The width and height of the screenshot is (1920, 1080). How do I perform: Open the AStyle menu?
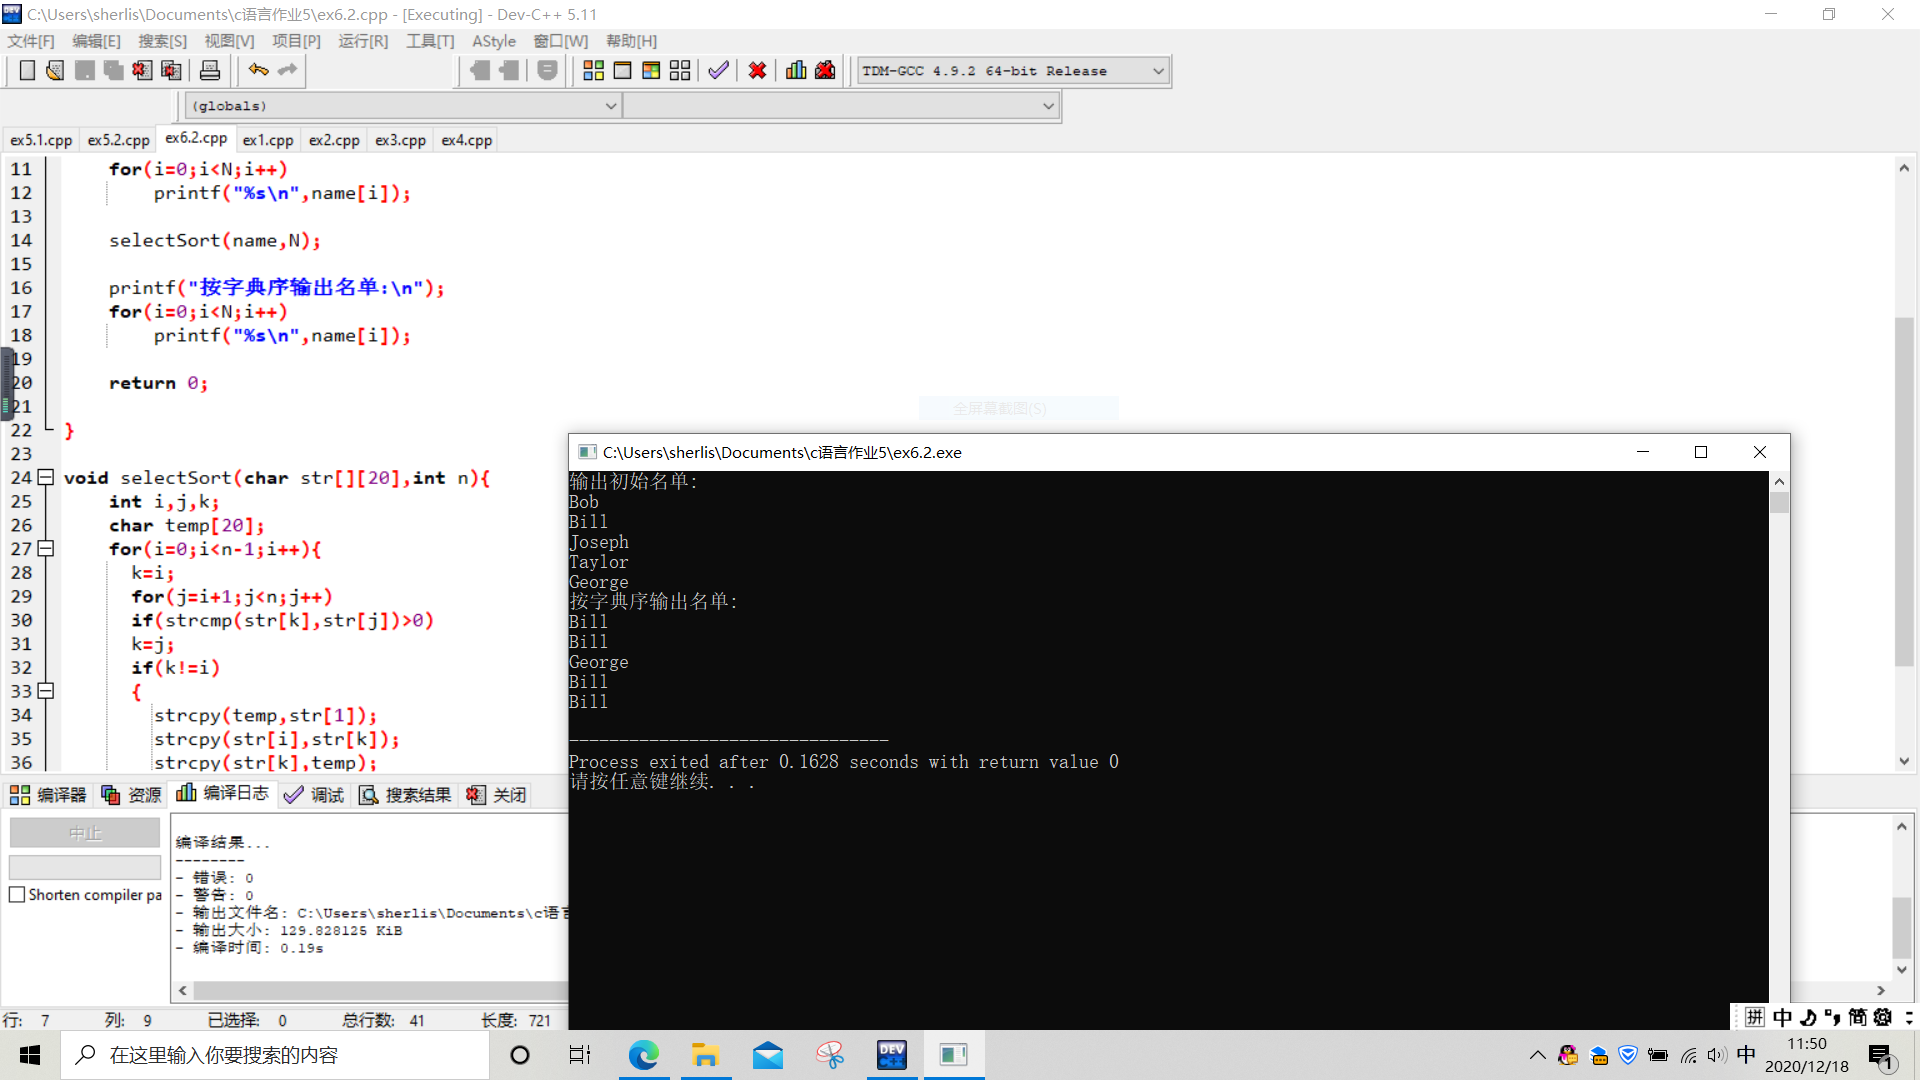coord(493,41)
